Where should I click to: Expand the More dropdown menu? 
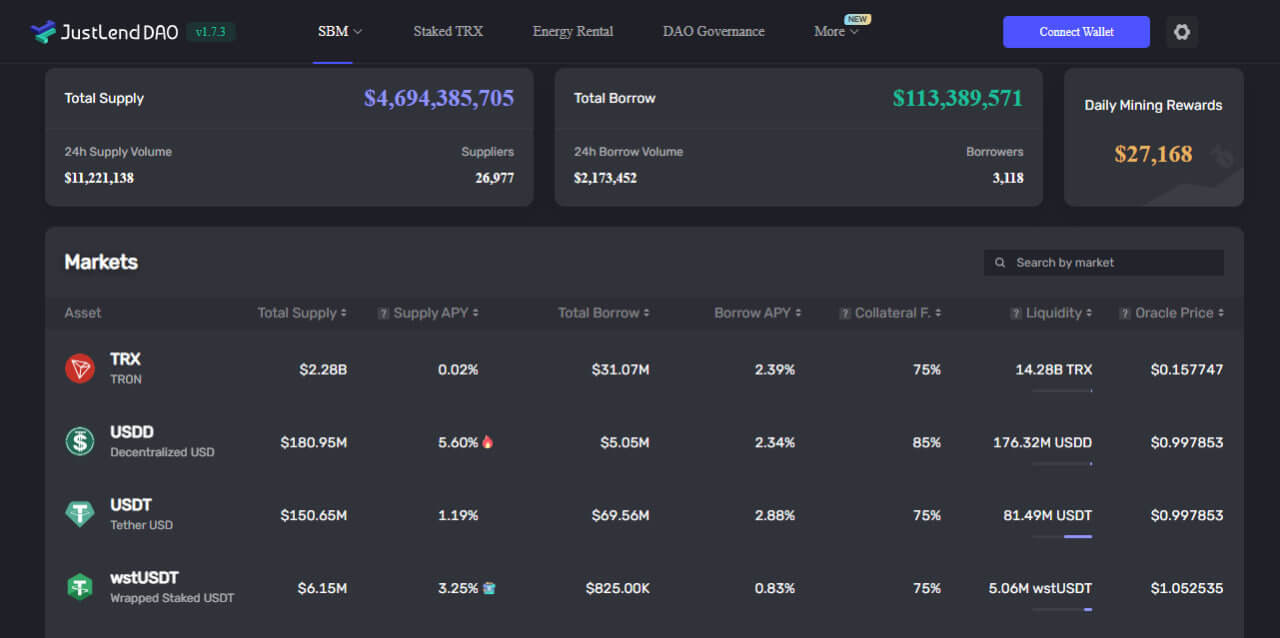pos(837,32)
